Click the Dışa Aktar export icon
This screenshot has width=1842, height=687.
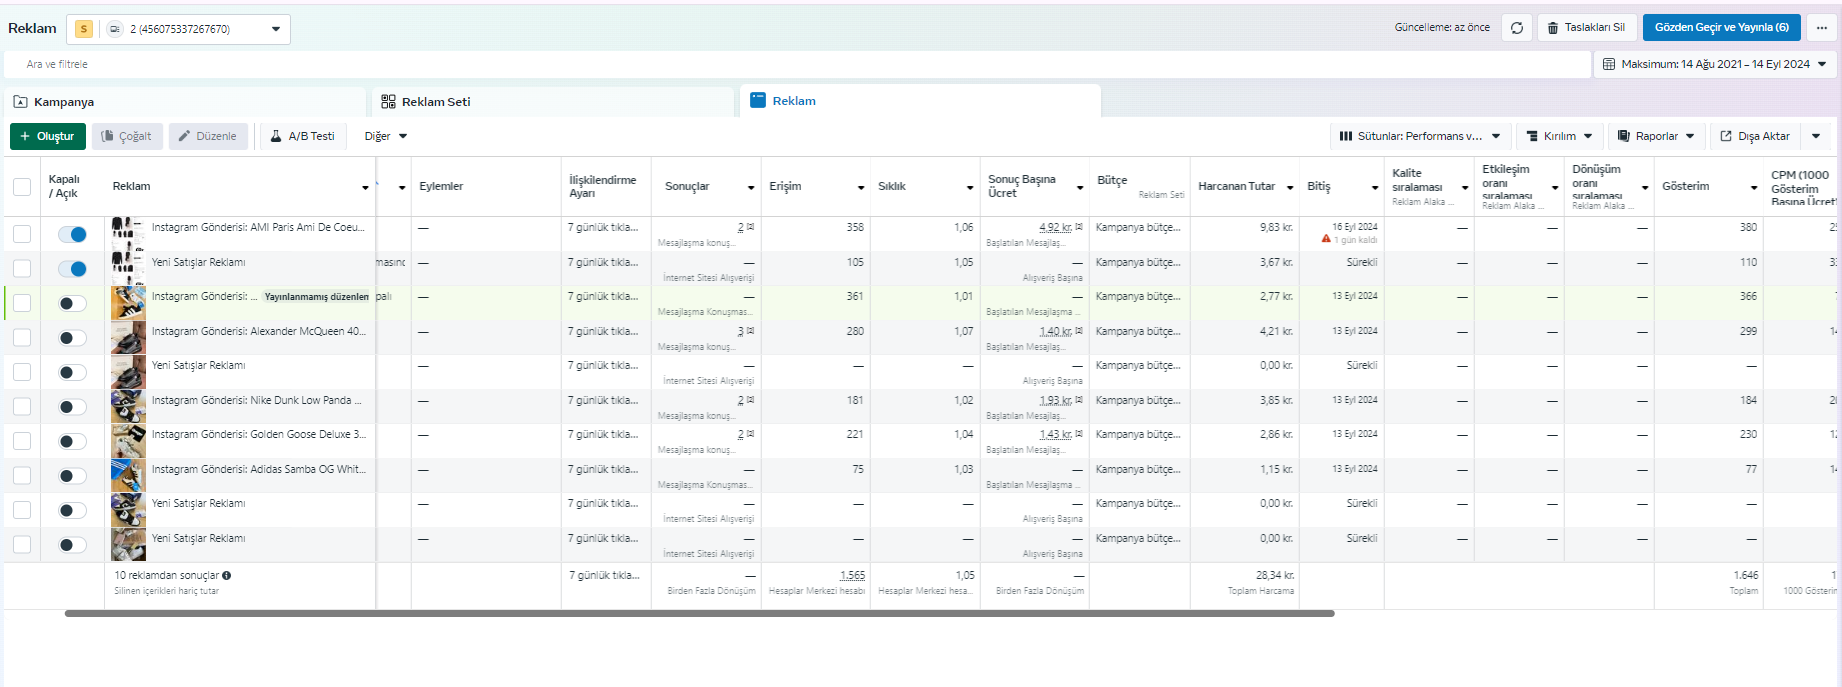(x=1726, y=136)
